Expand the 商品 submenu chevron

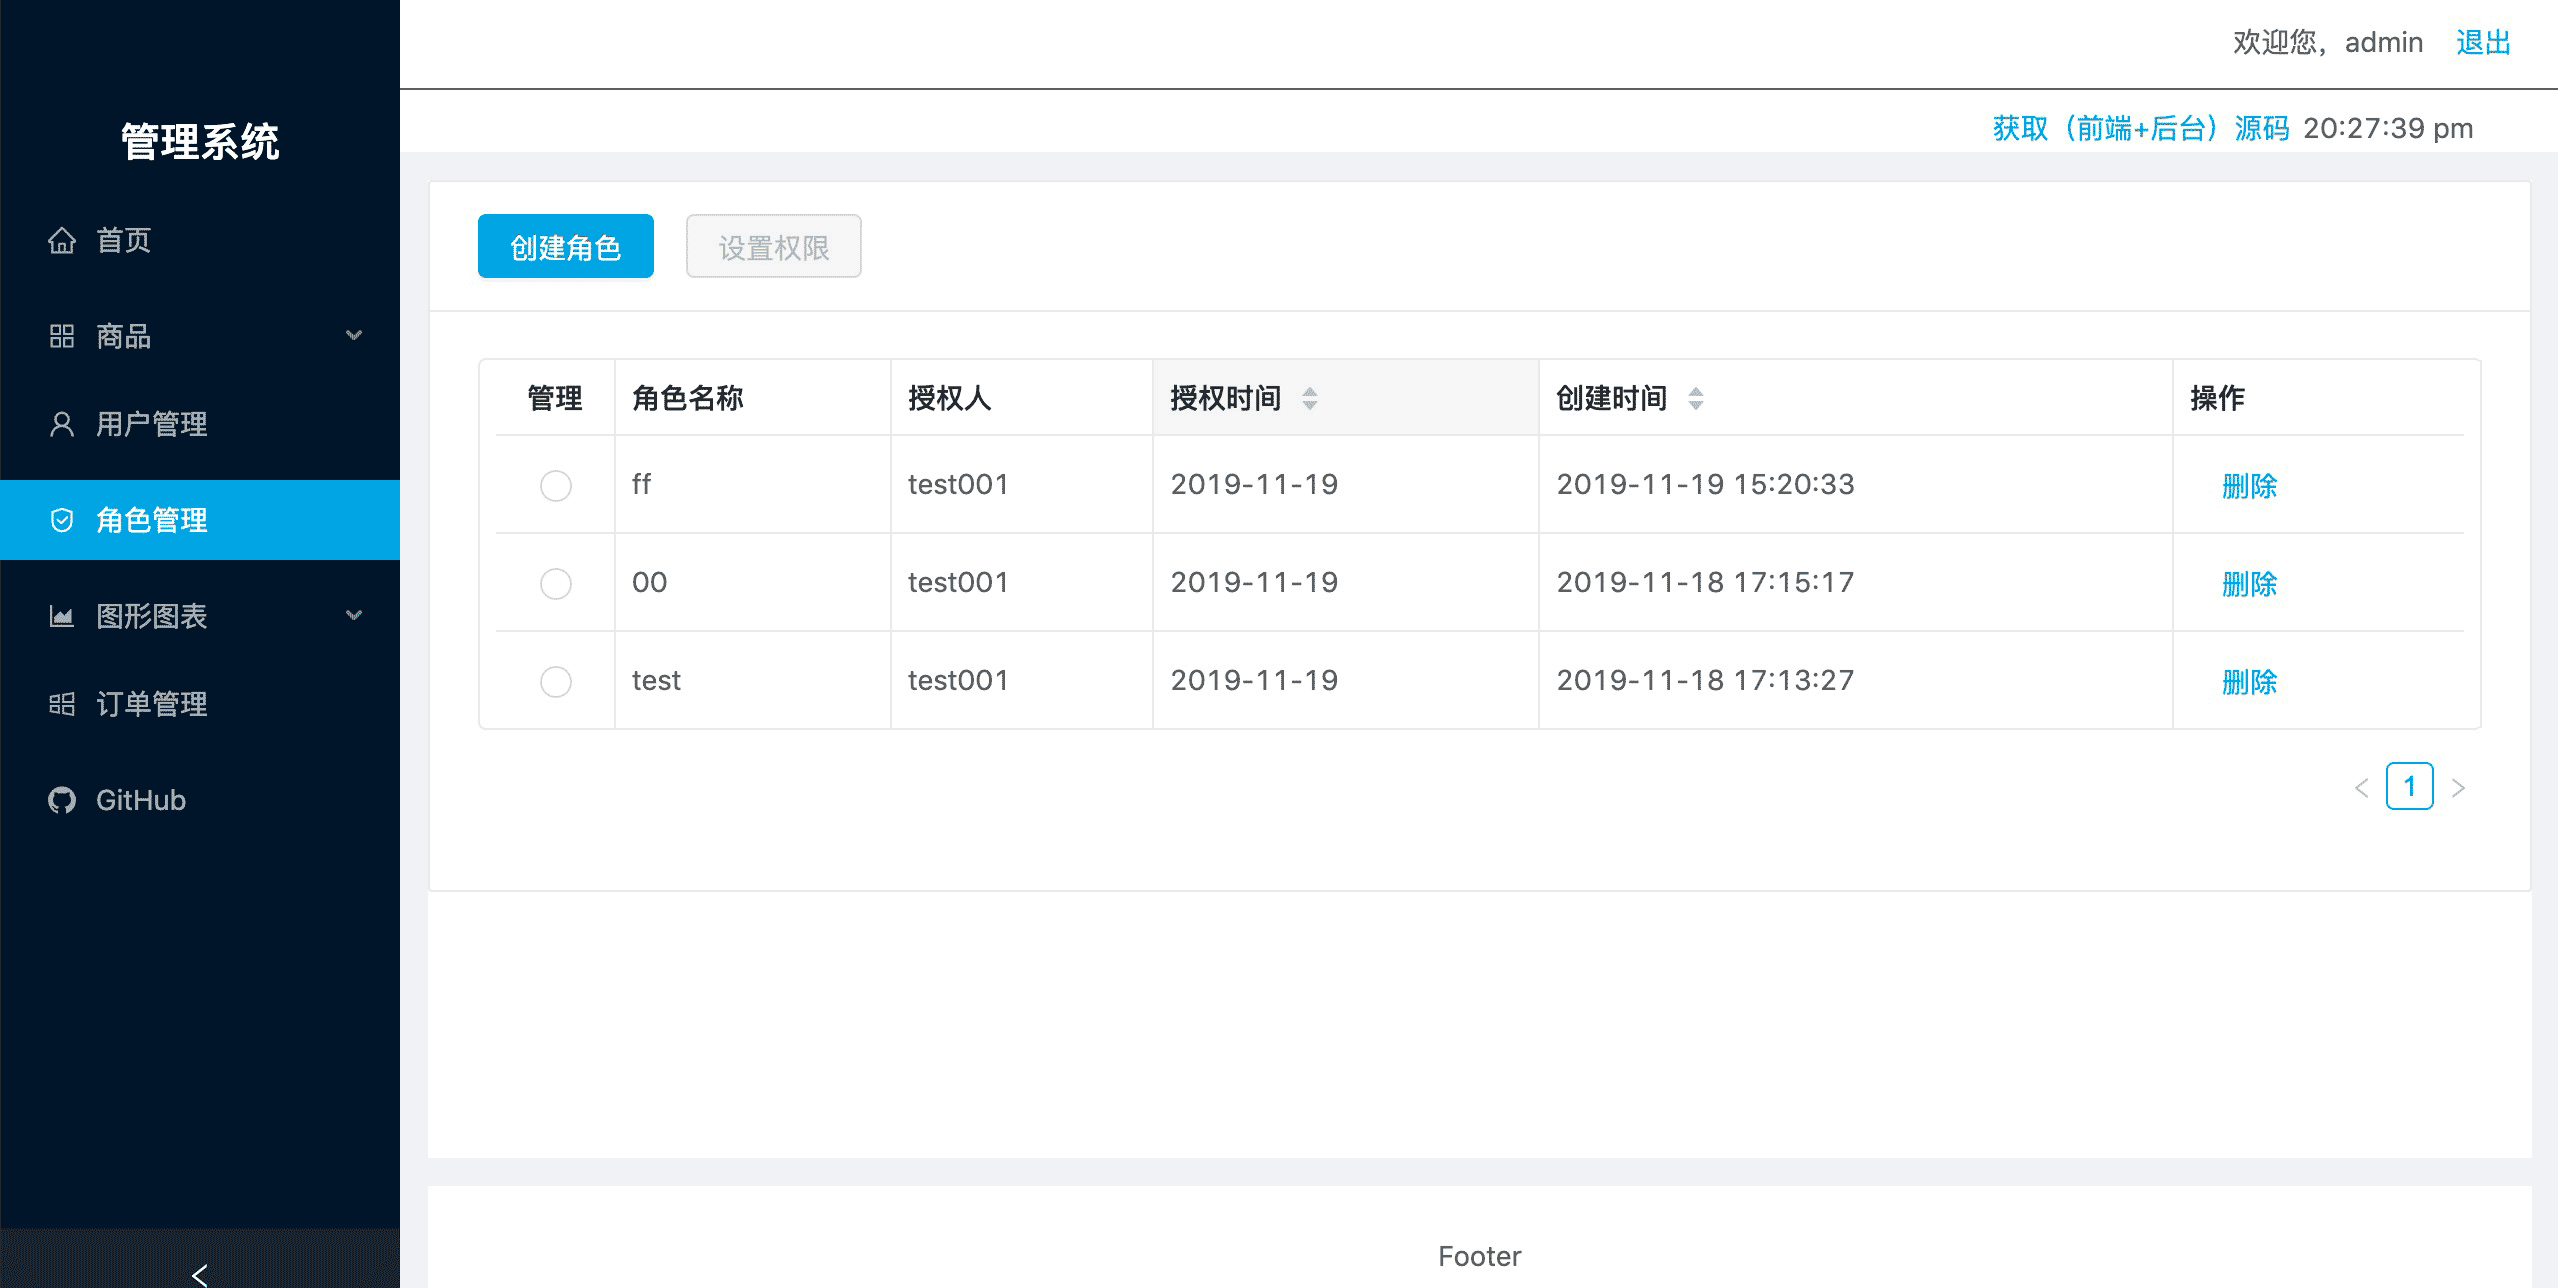(353, 336)
